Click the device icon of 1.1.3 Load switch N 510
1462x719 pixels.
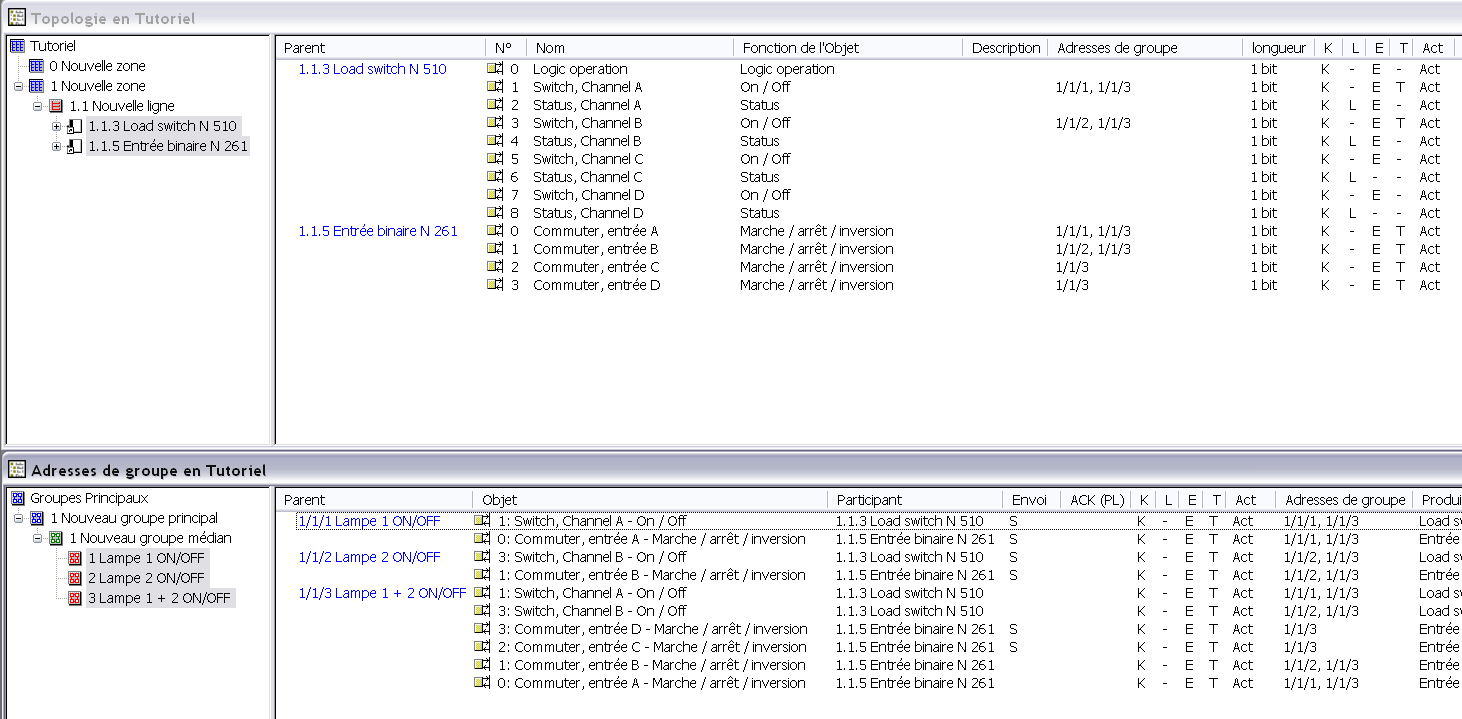click(75, 126)
